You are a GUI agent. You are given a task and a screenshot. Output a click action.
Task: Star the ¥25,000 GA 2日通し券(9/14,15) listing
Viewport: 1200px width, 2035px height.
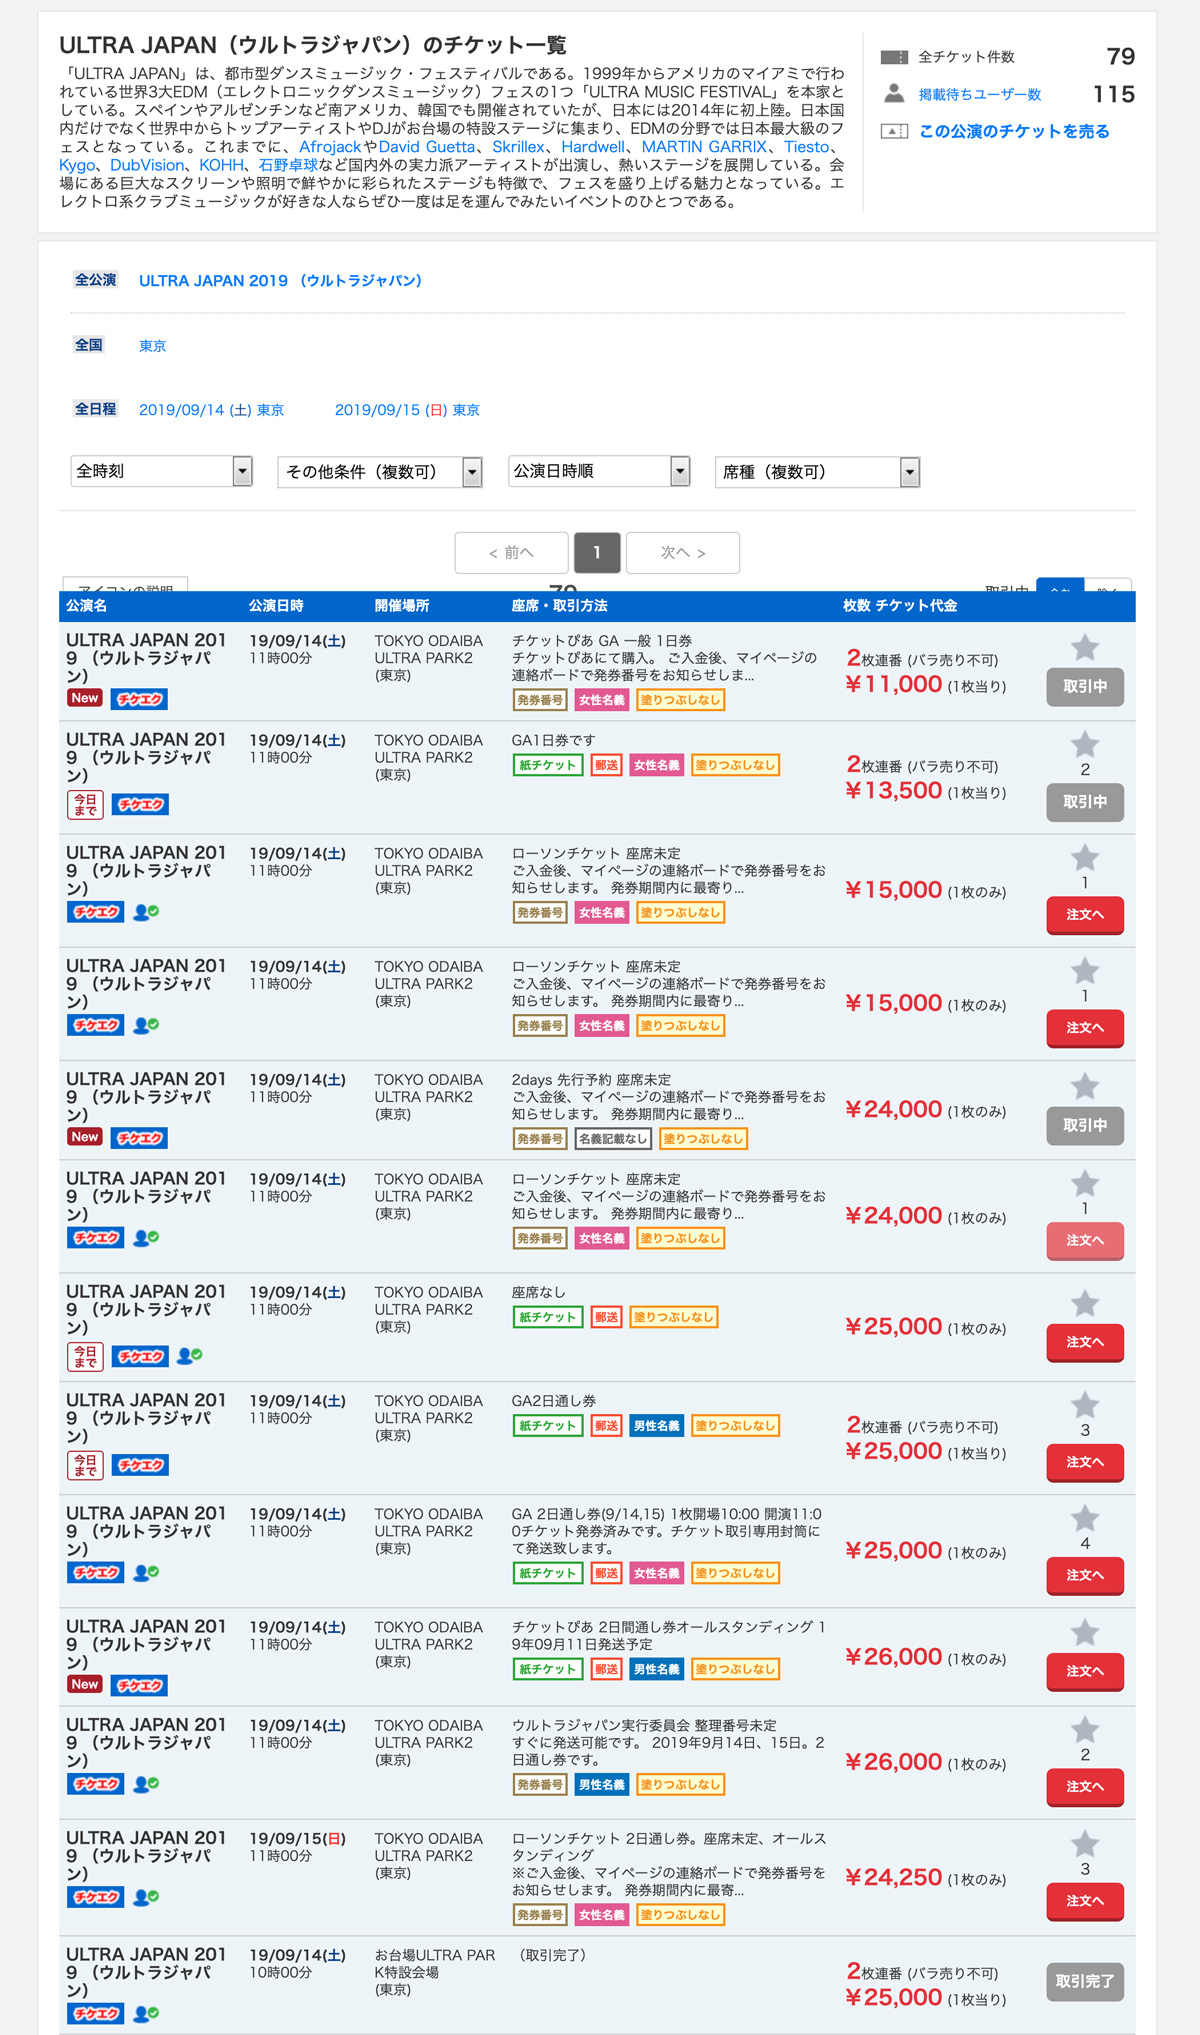pos(1085,1518)
